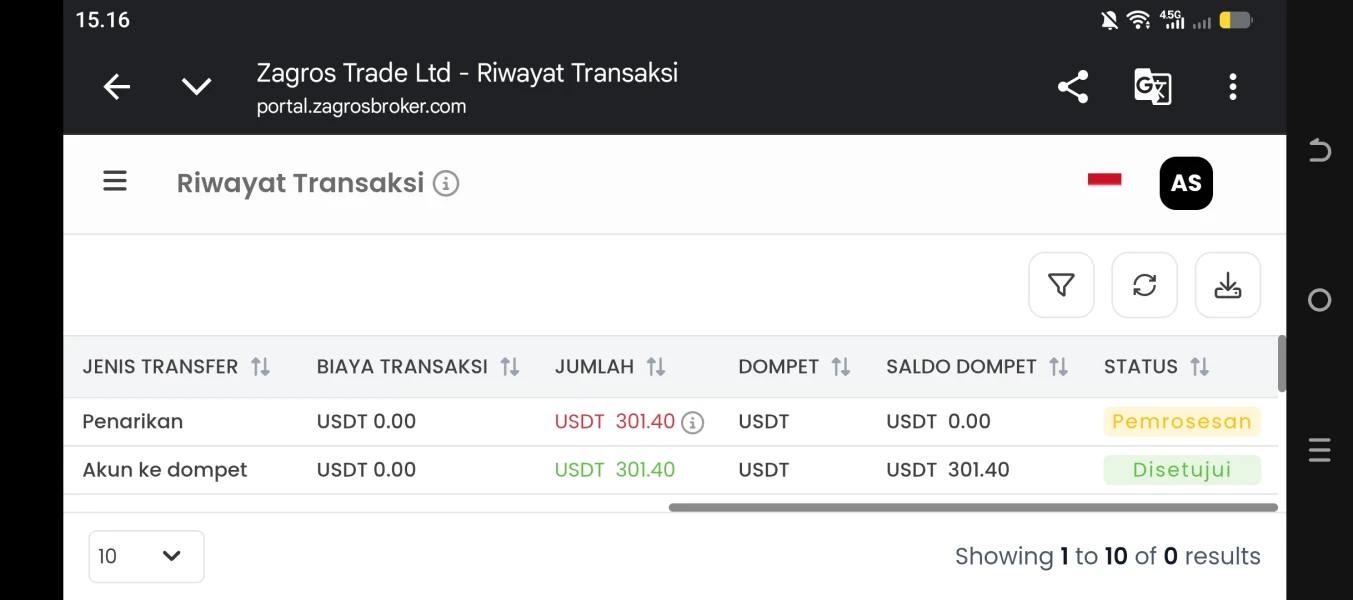Download the transaction history
The width and height of the screenshot is (1353, 600).
click(x=1228, y=285)
